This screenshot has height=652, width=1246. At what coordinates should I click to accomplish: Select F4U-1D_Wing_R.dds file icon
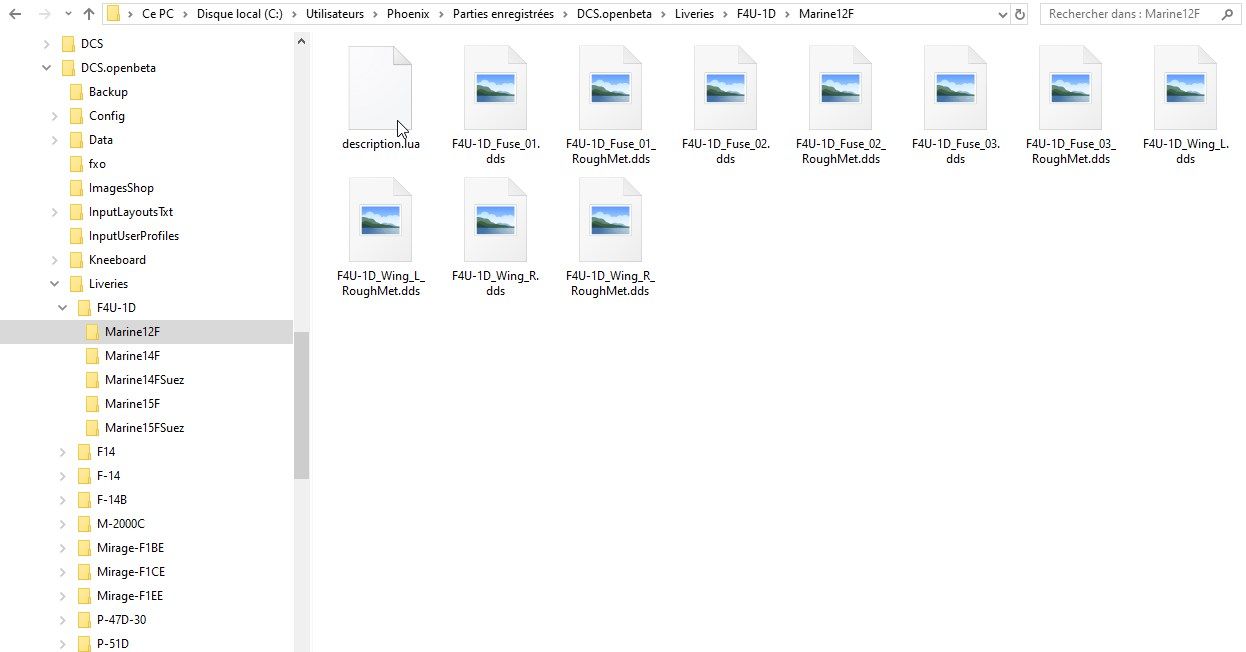coord(495,220)
